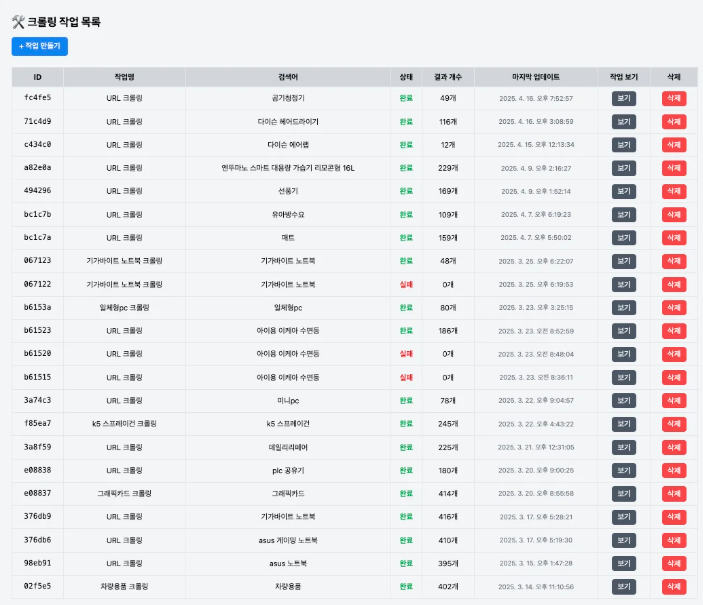Screen dimensions: 703x605
Task: Click the job ID a82e0a cell
Action: [x=38, y=167]
